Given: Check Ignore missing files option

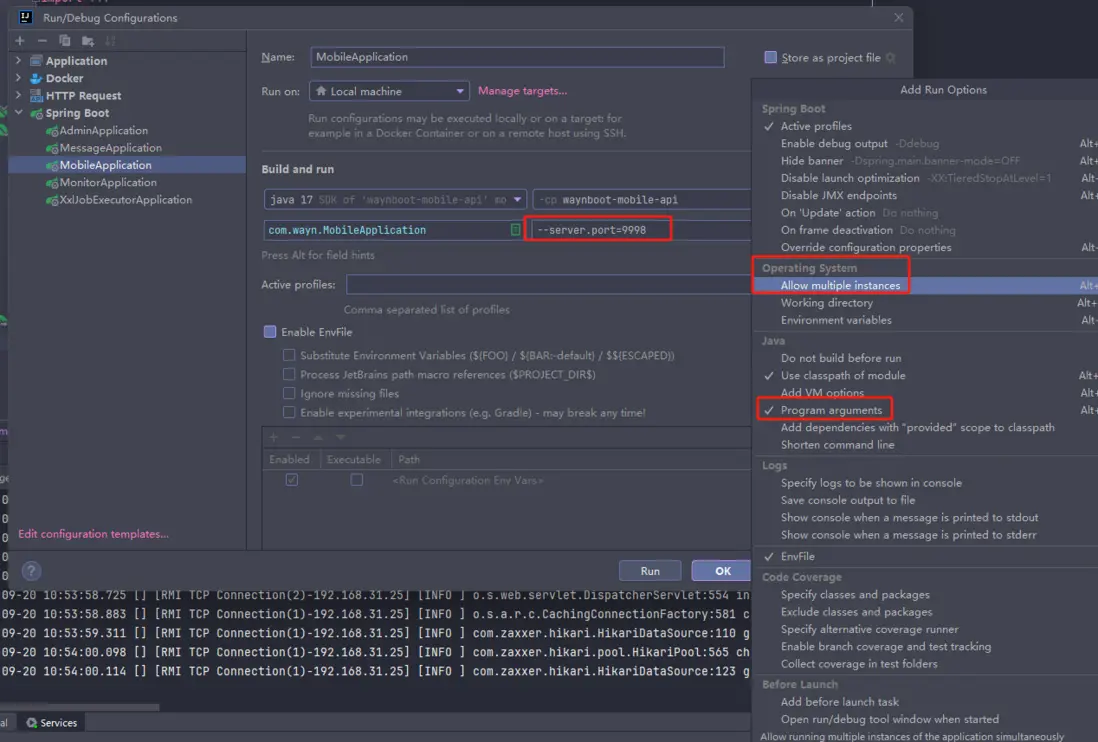Looking at the screenshot, I should pyautogui.click(x=289, y=393).
